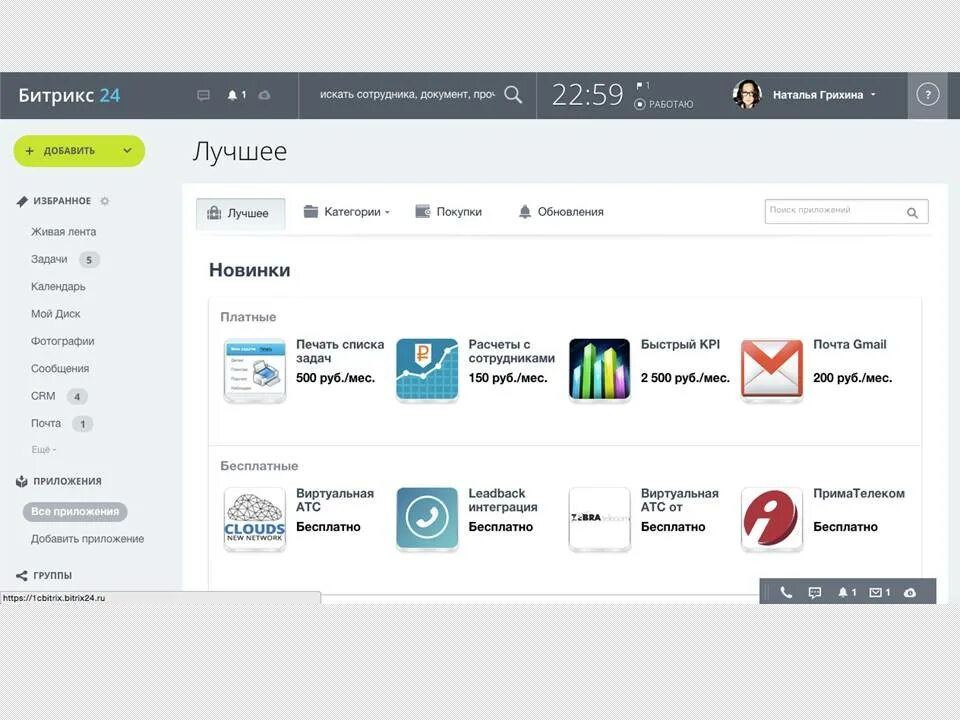
Task: Open Zebra Виртуальная АТС от icon
Action: coord(599,519)
